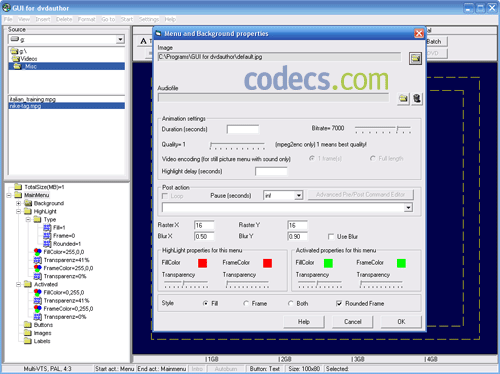
Task: Browse for an audio file
Action: (403, 99)
